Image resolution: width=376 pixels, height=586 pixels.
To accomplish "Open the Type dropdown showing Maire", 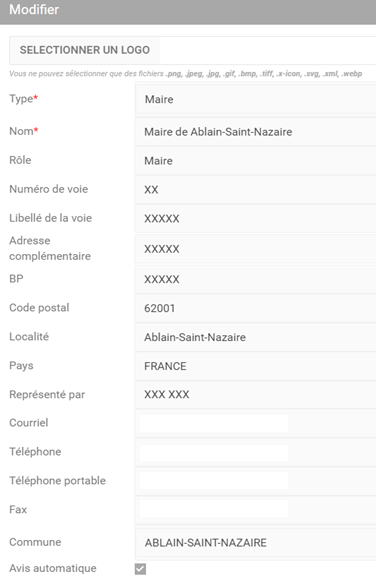I will [256, 99].
